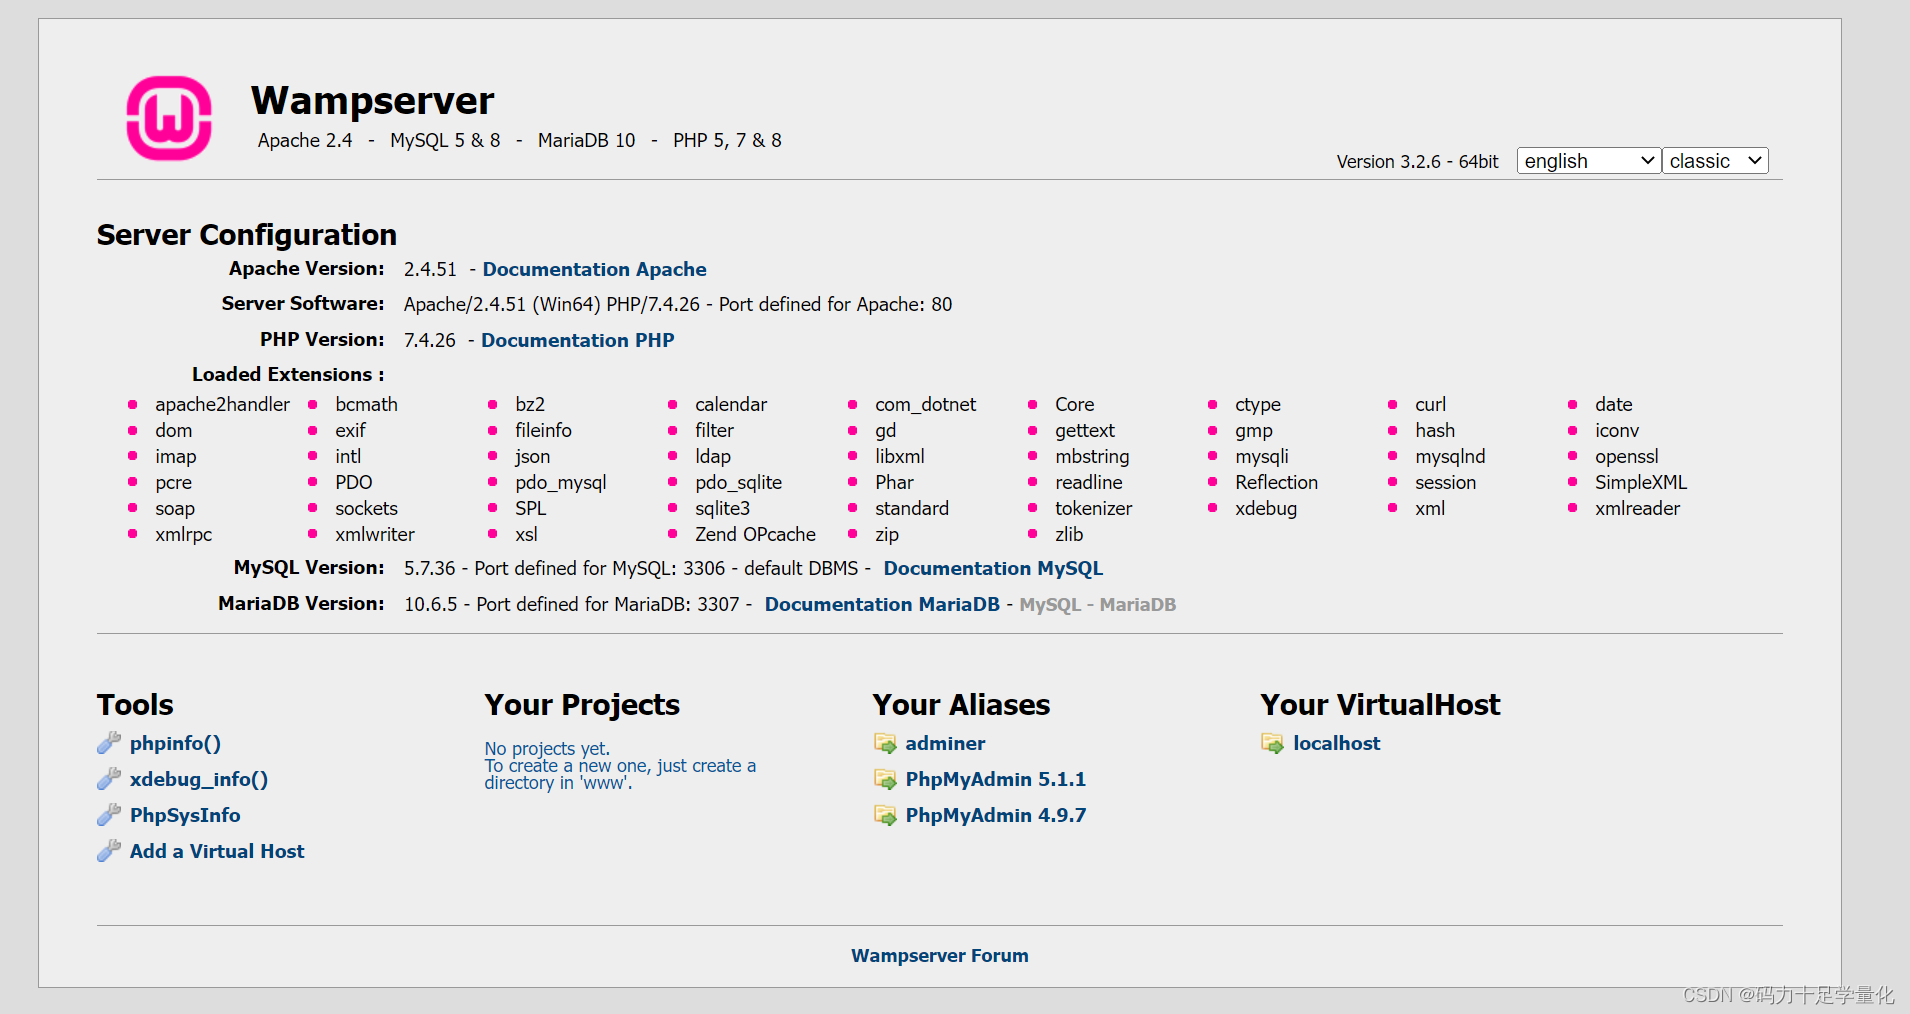Click the gettext extension entry

coord(1084,430)
